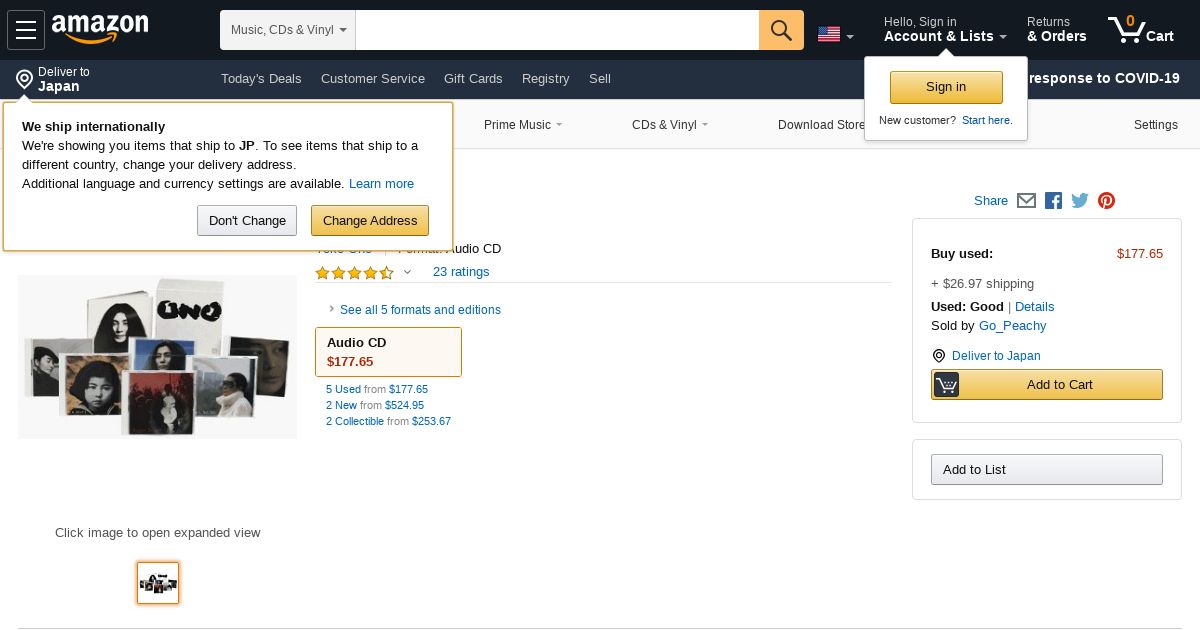Open the Prime Music menu

(523, 125)
